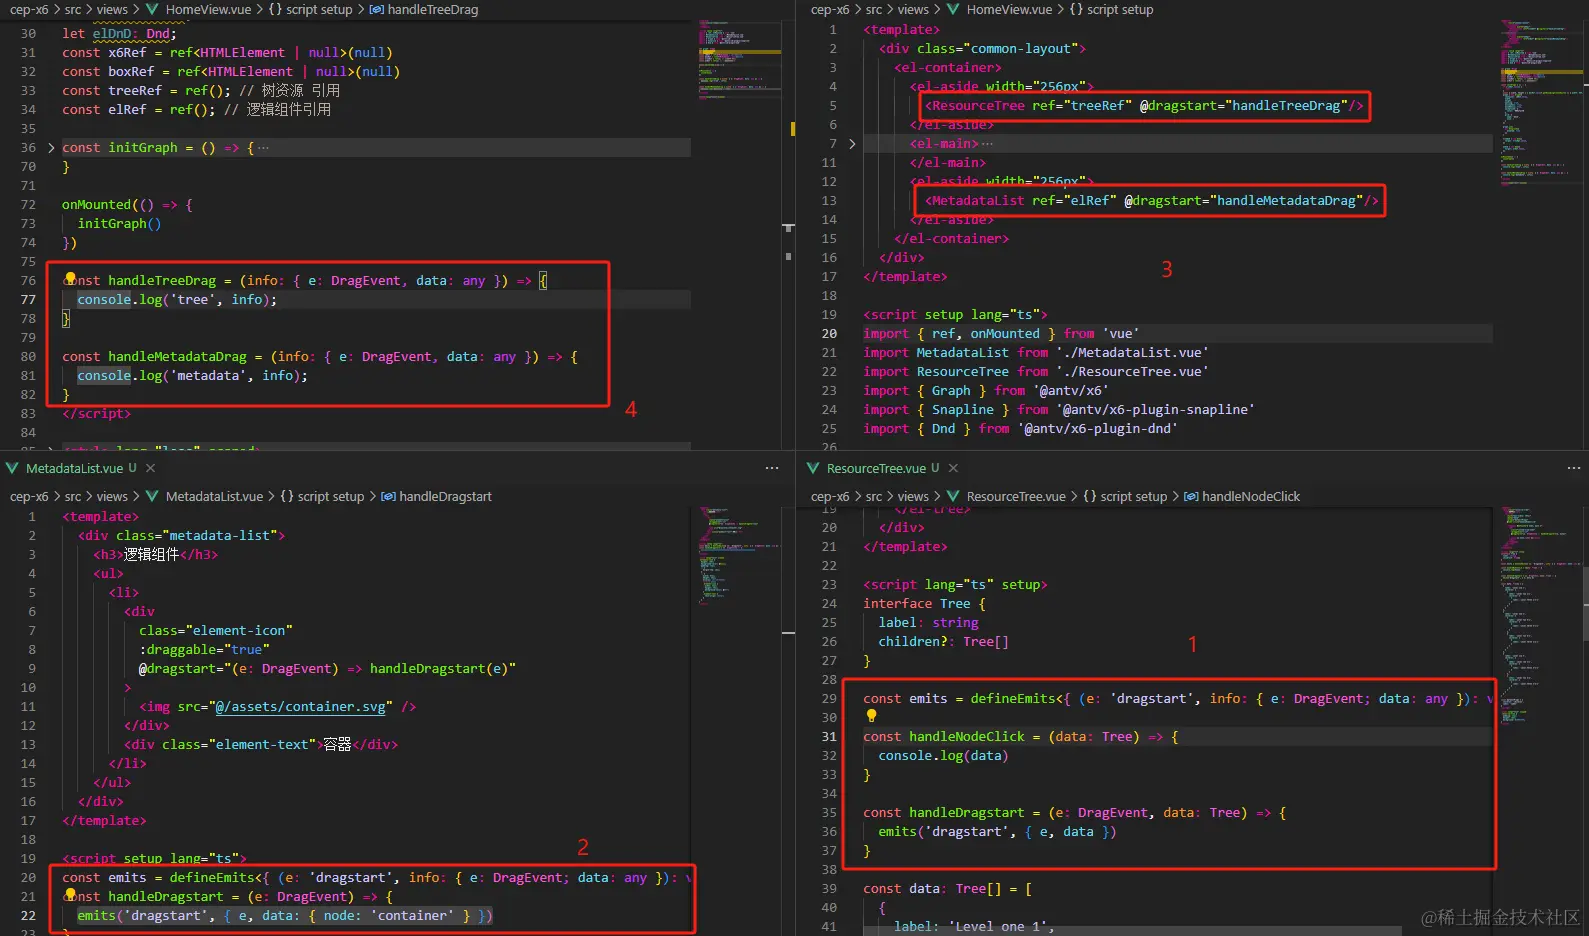The width and height of the screenshot is (1589, 936).
Task: Close the ResourceTree.vue tab
Action: tap(953, 468)
